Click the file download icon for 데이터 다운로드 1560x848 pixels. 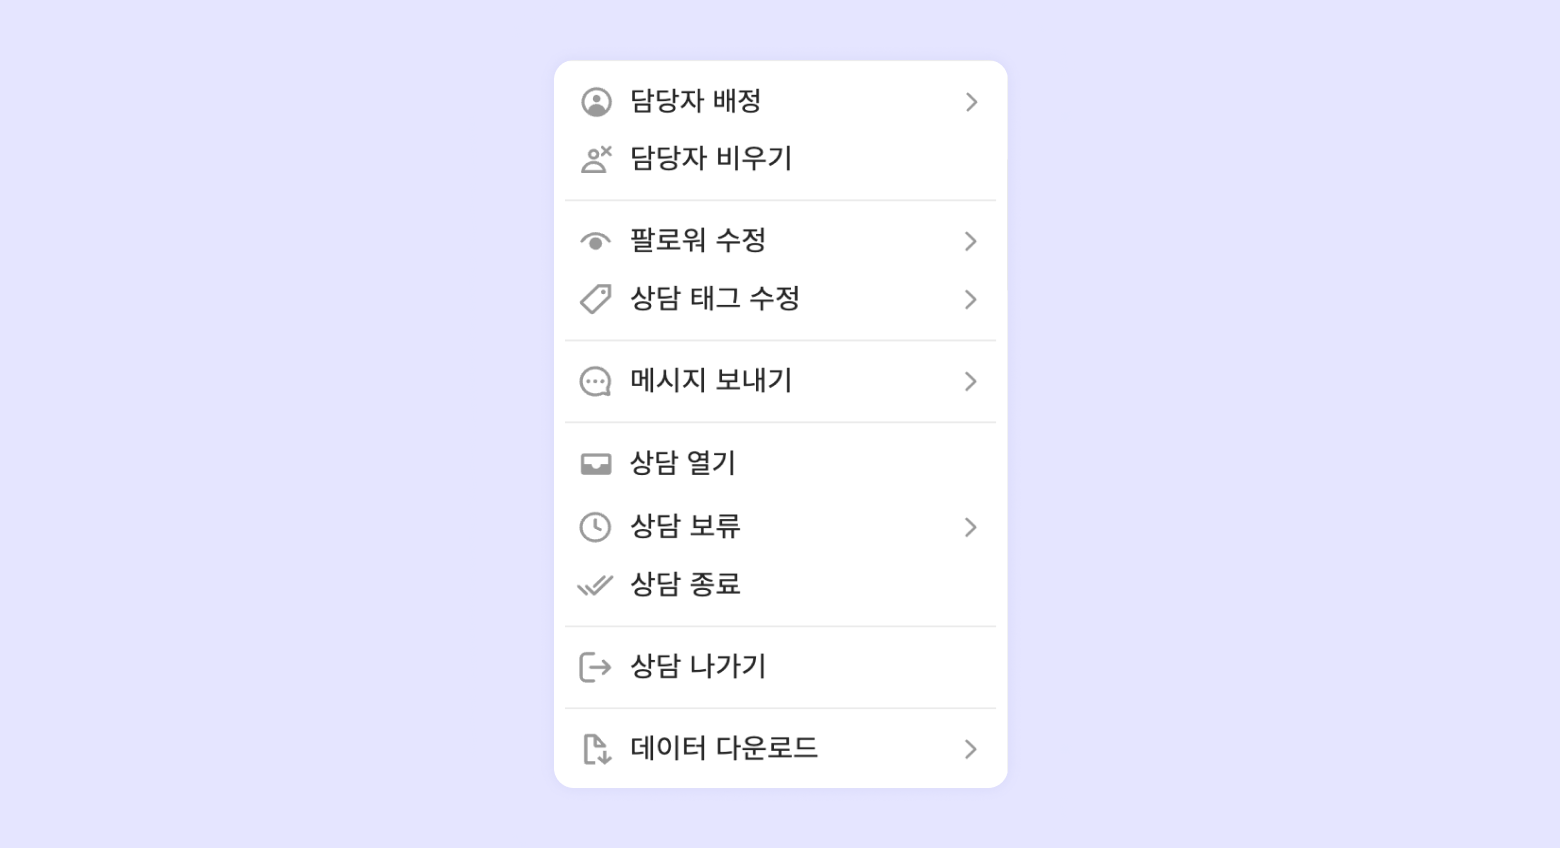tap(596, 749)
